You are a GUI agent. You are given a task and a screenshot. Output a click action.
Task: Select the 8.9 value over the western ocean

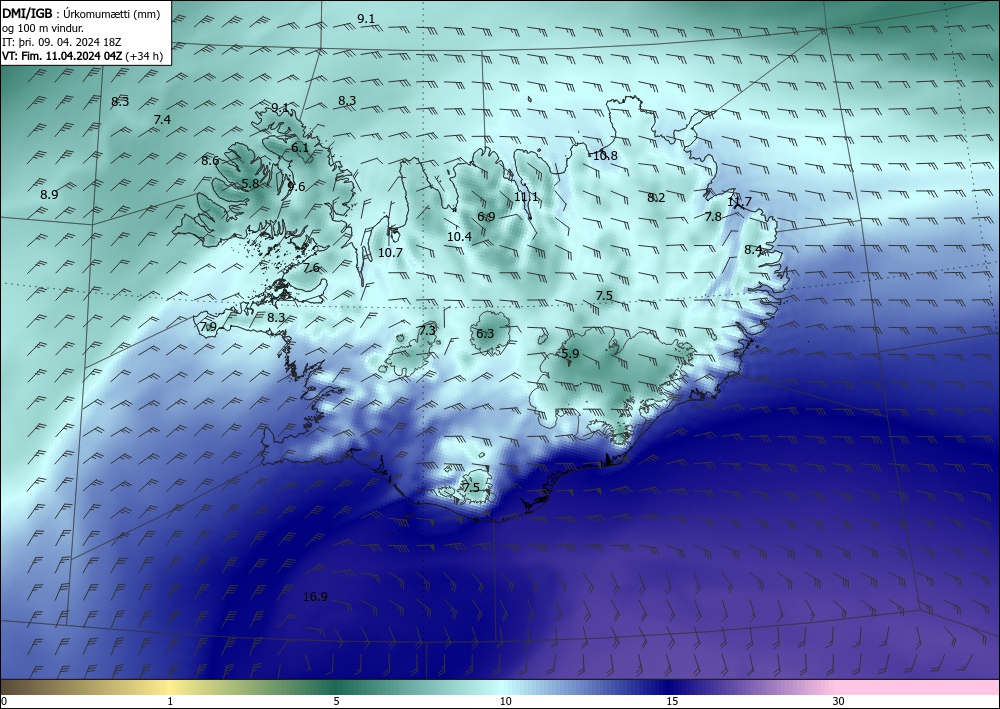coord(49,194)
